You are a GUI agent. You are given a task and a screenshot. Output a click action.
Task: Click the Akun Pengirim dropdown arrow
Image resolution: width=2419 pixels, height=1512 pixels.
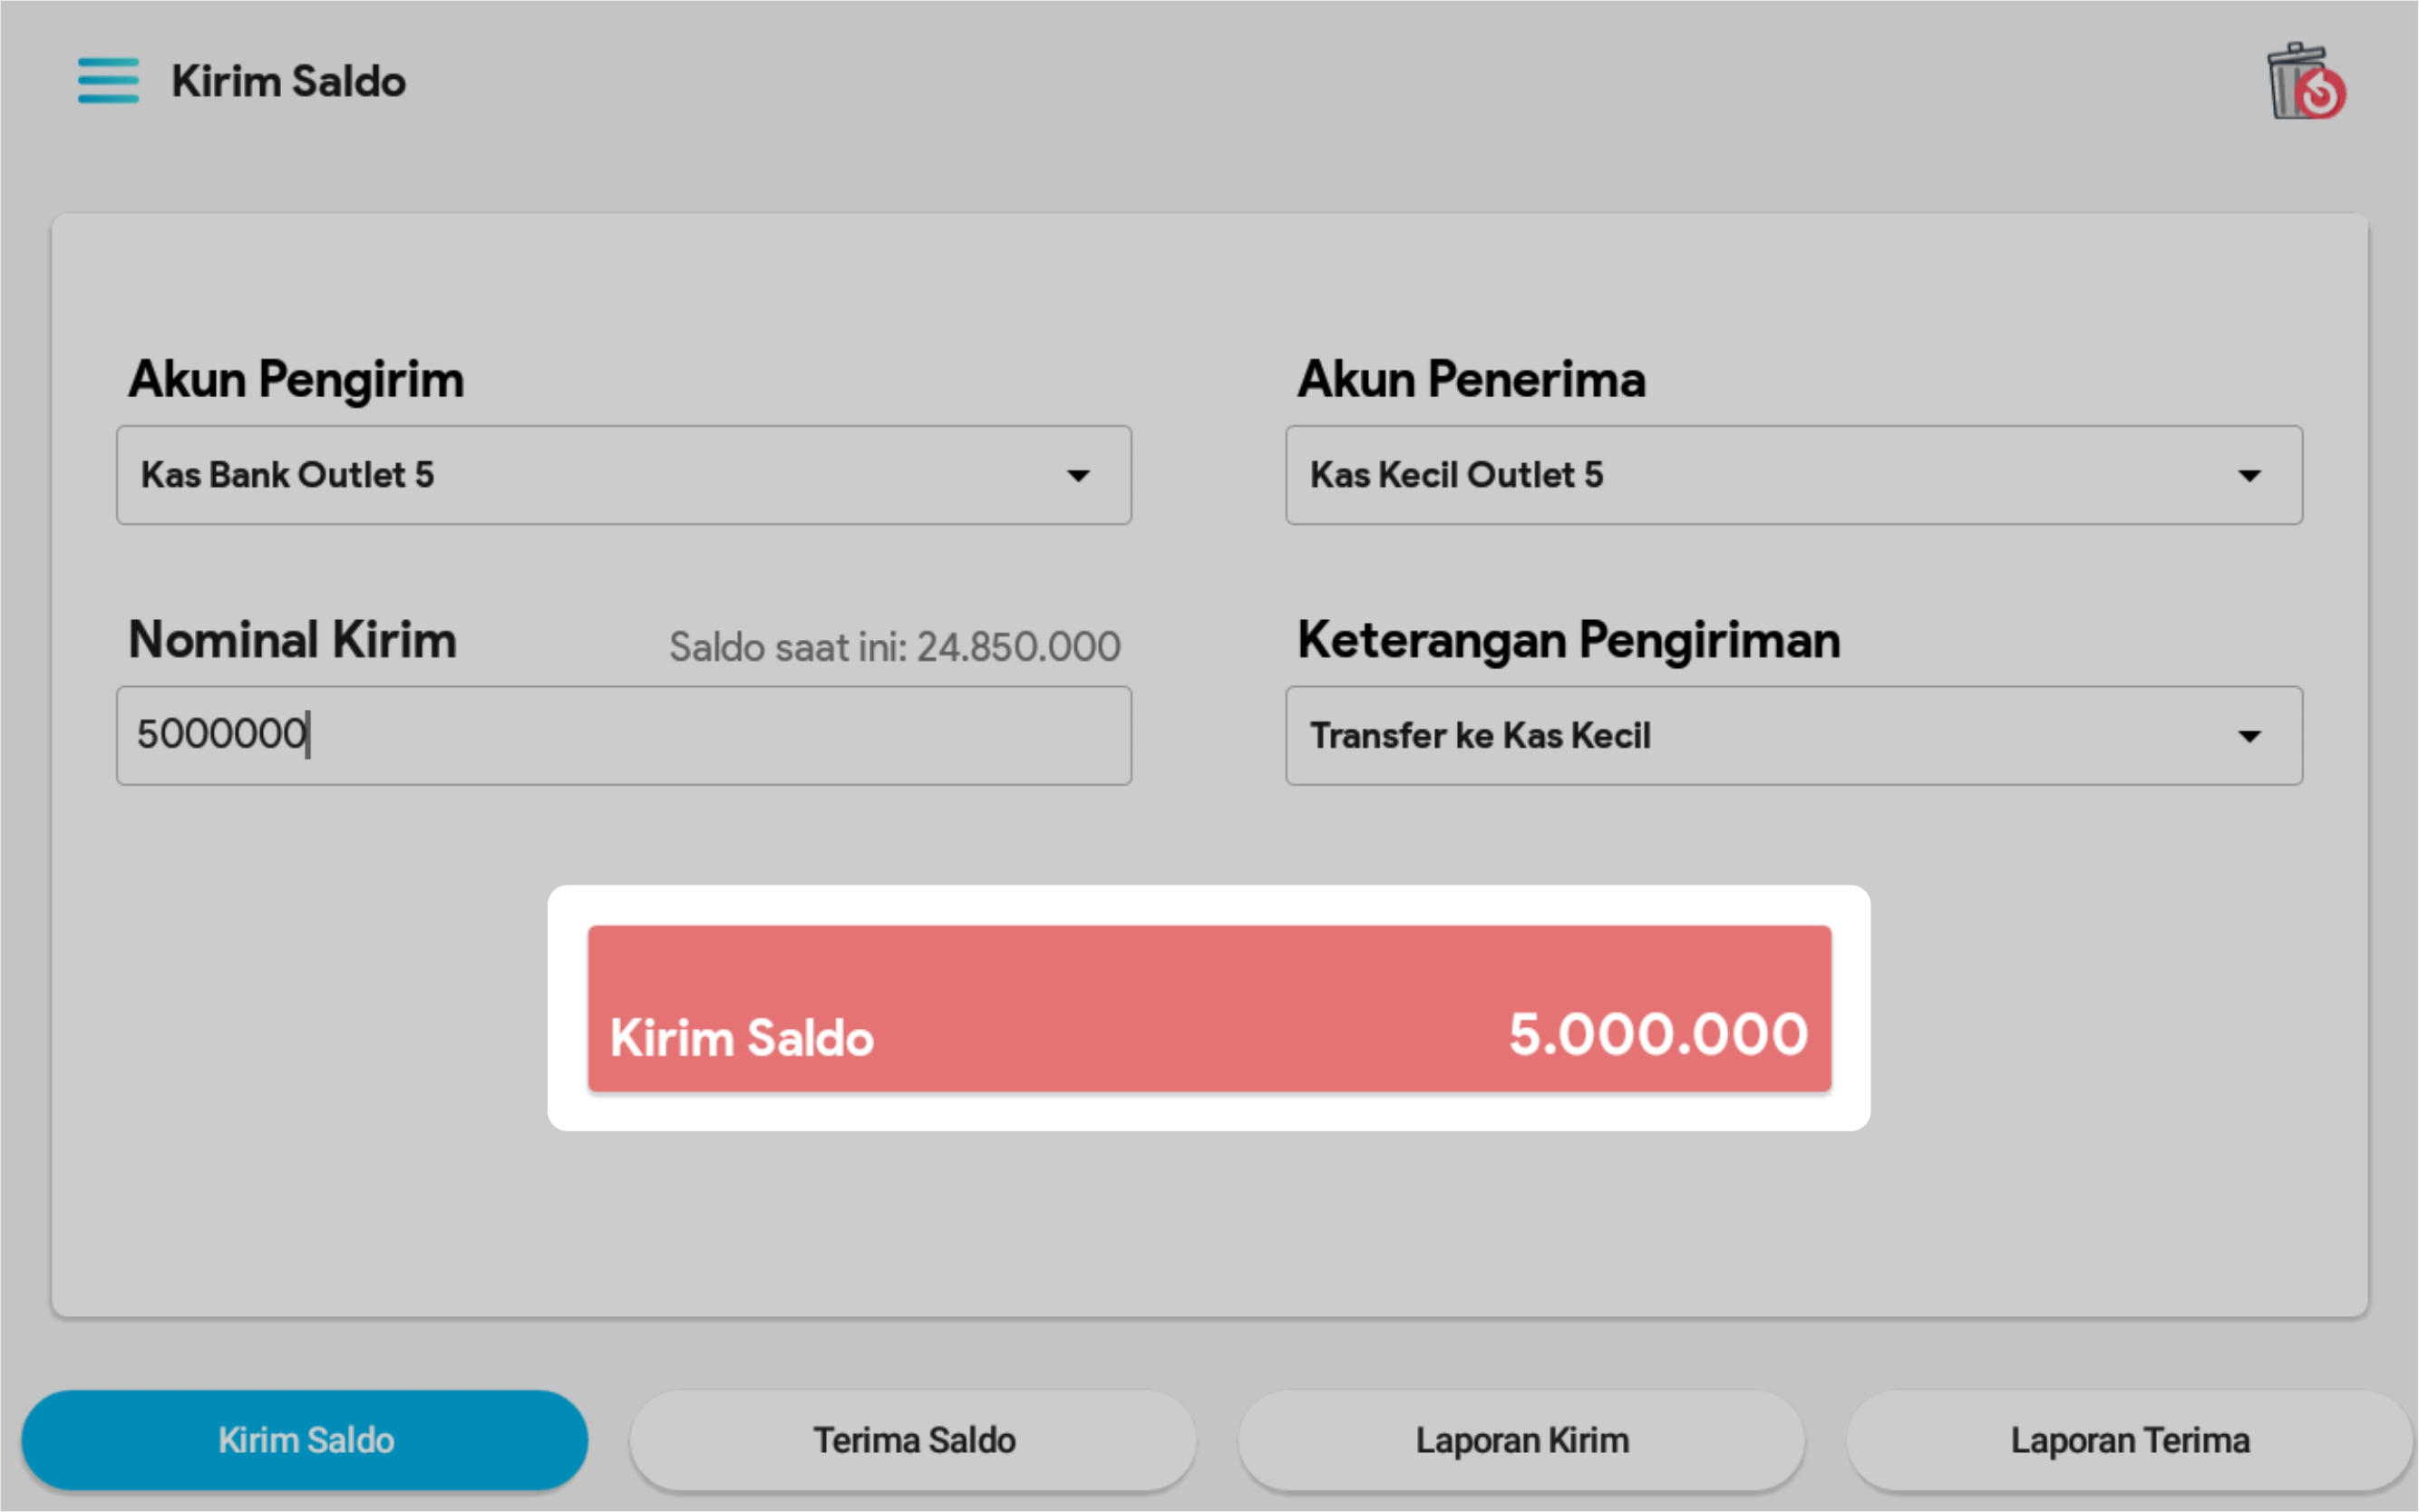click(1078, 475)
